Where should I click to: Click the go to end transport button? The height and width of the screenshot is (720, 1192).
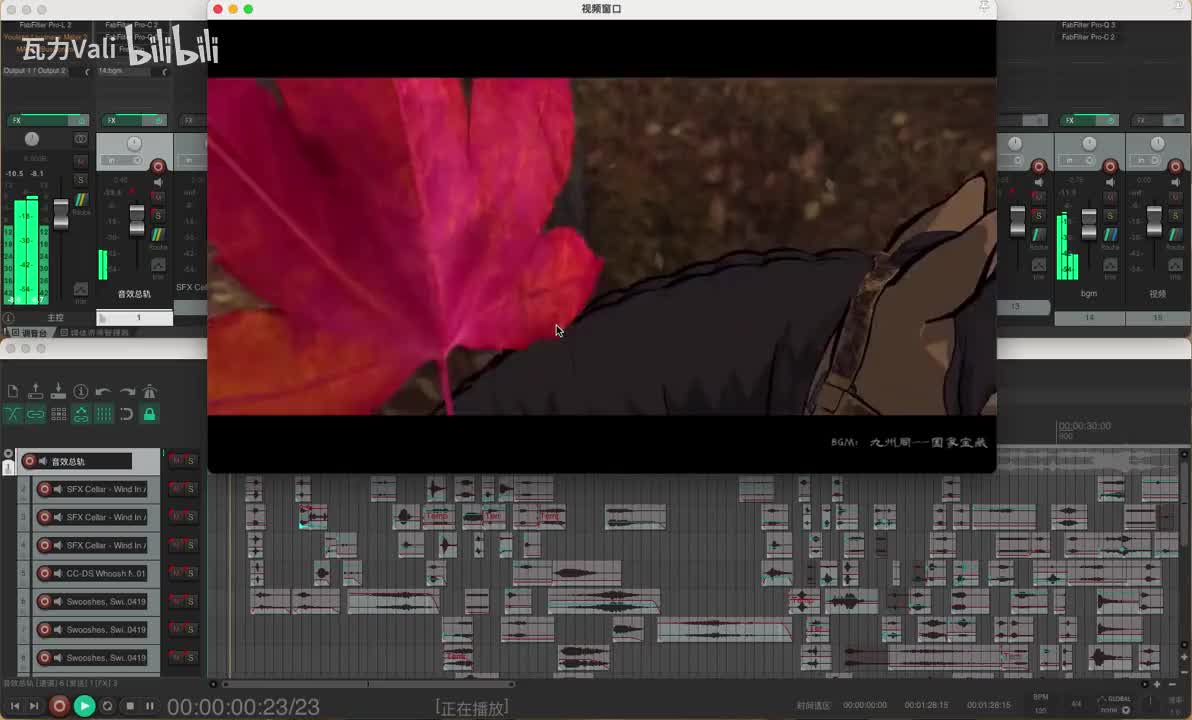click(34, 706)
